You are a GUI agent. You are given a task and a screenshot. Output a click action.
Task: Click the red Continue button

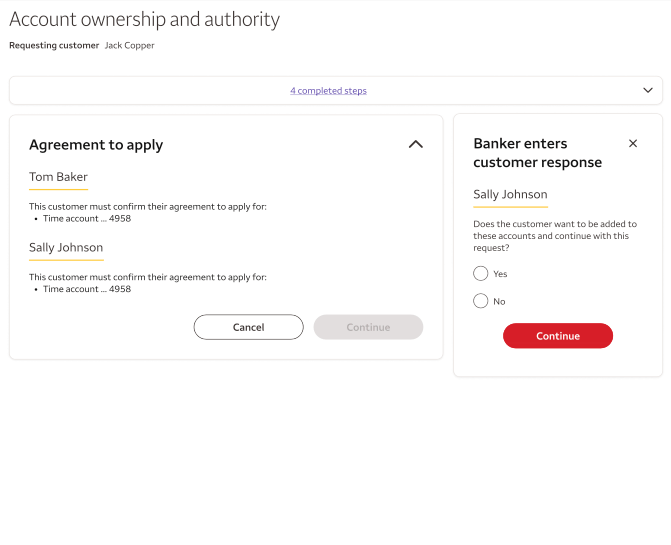[x=557, y=336]
